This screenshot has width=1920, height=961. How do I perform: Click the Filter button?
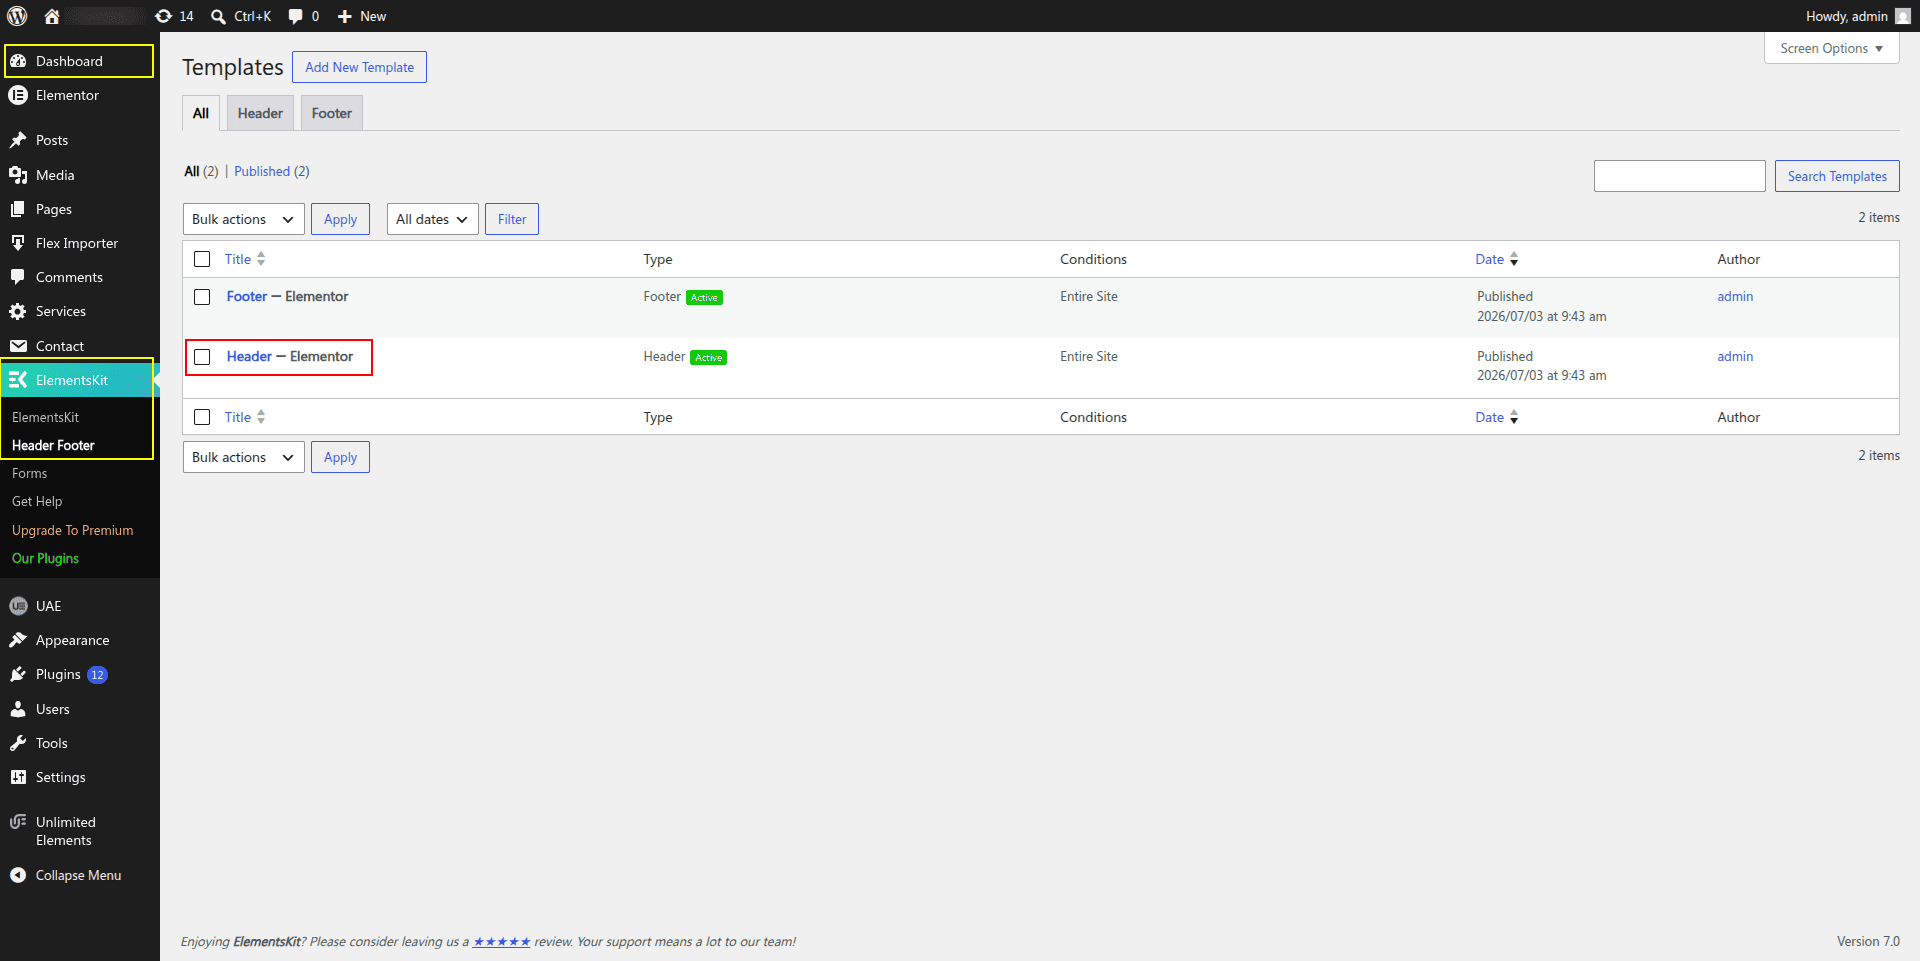pyautogui.click(x=512, y=219)
